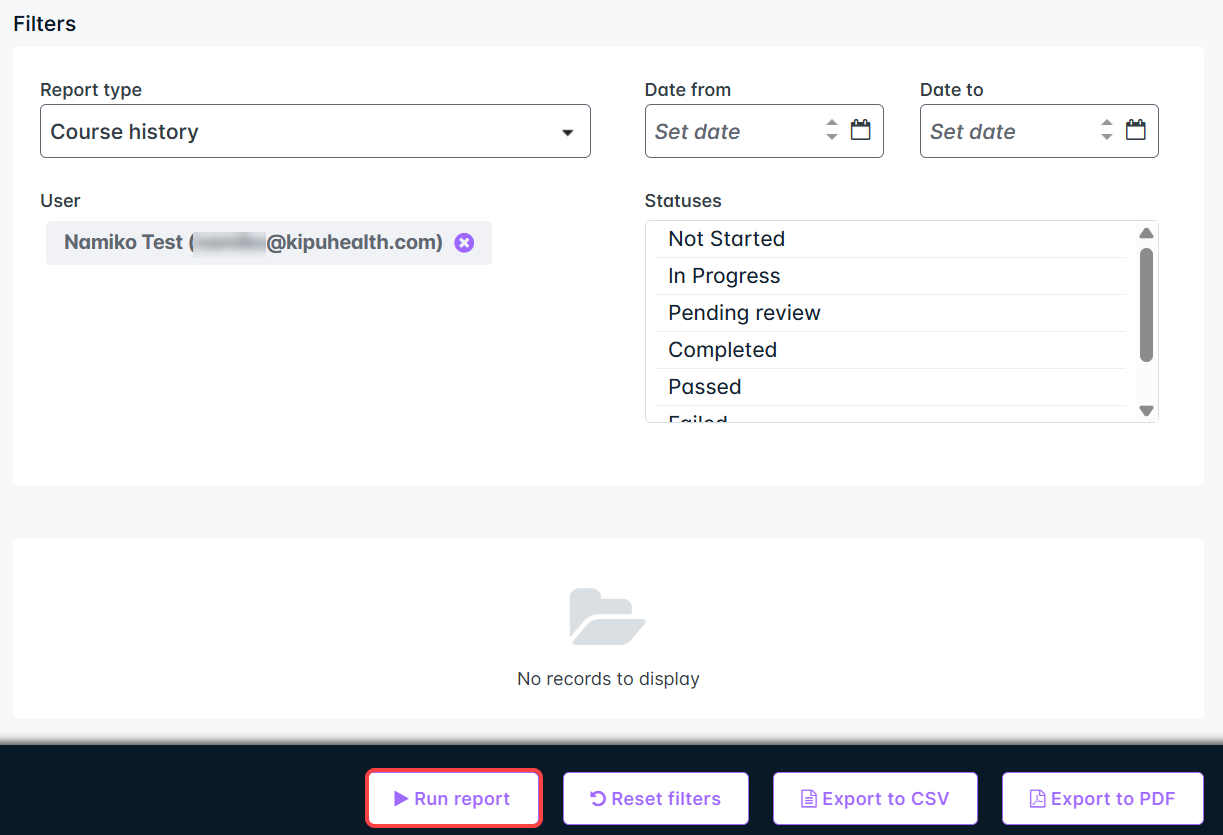Select the Not Started status
This screenshot has height=835, width=1223.
(726, 239)
